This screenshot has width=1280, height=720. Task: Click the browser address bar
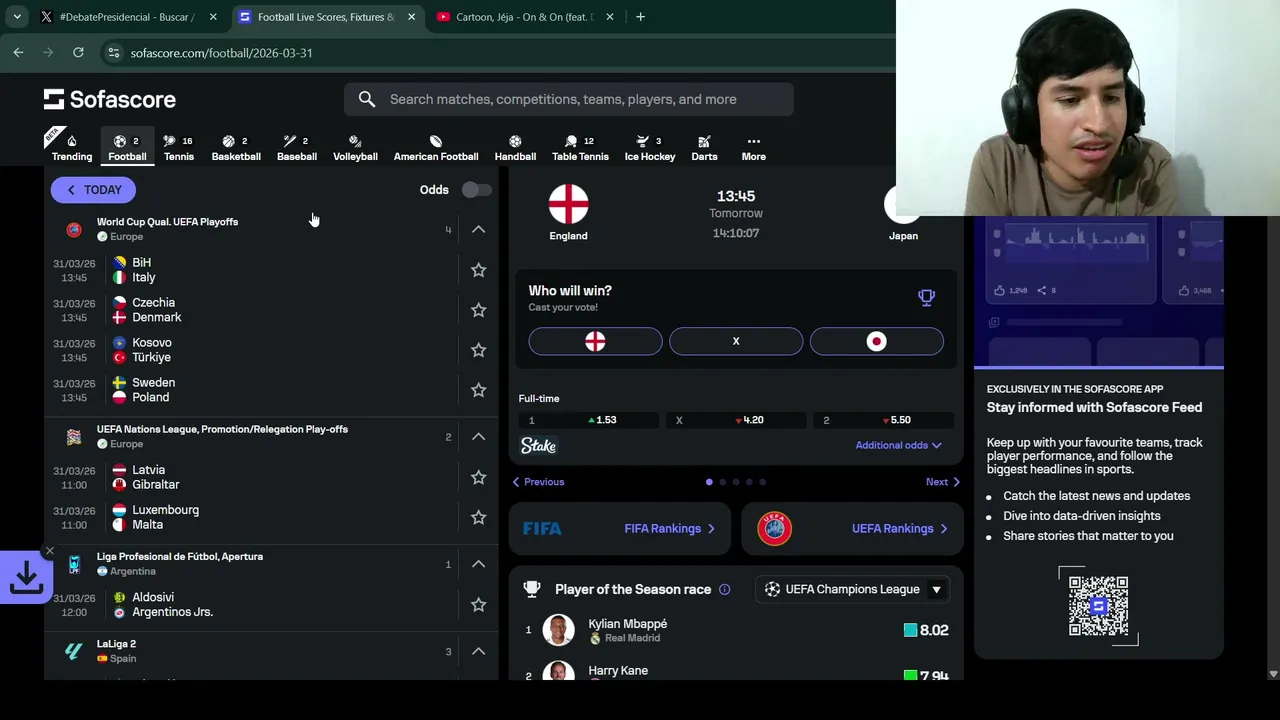pyautogui.click(x=500, y=52)
